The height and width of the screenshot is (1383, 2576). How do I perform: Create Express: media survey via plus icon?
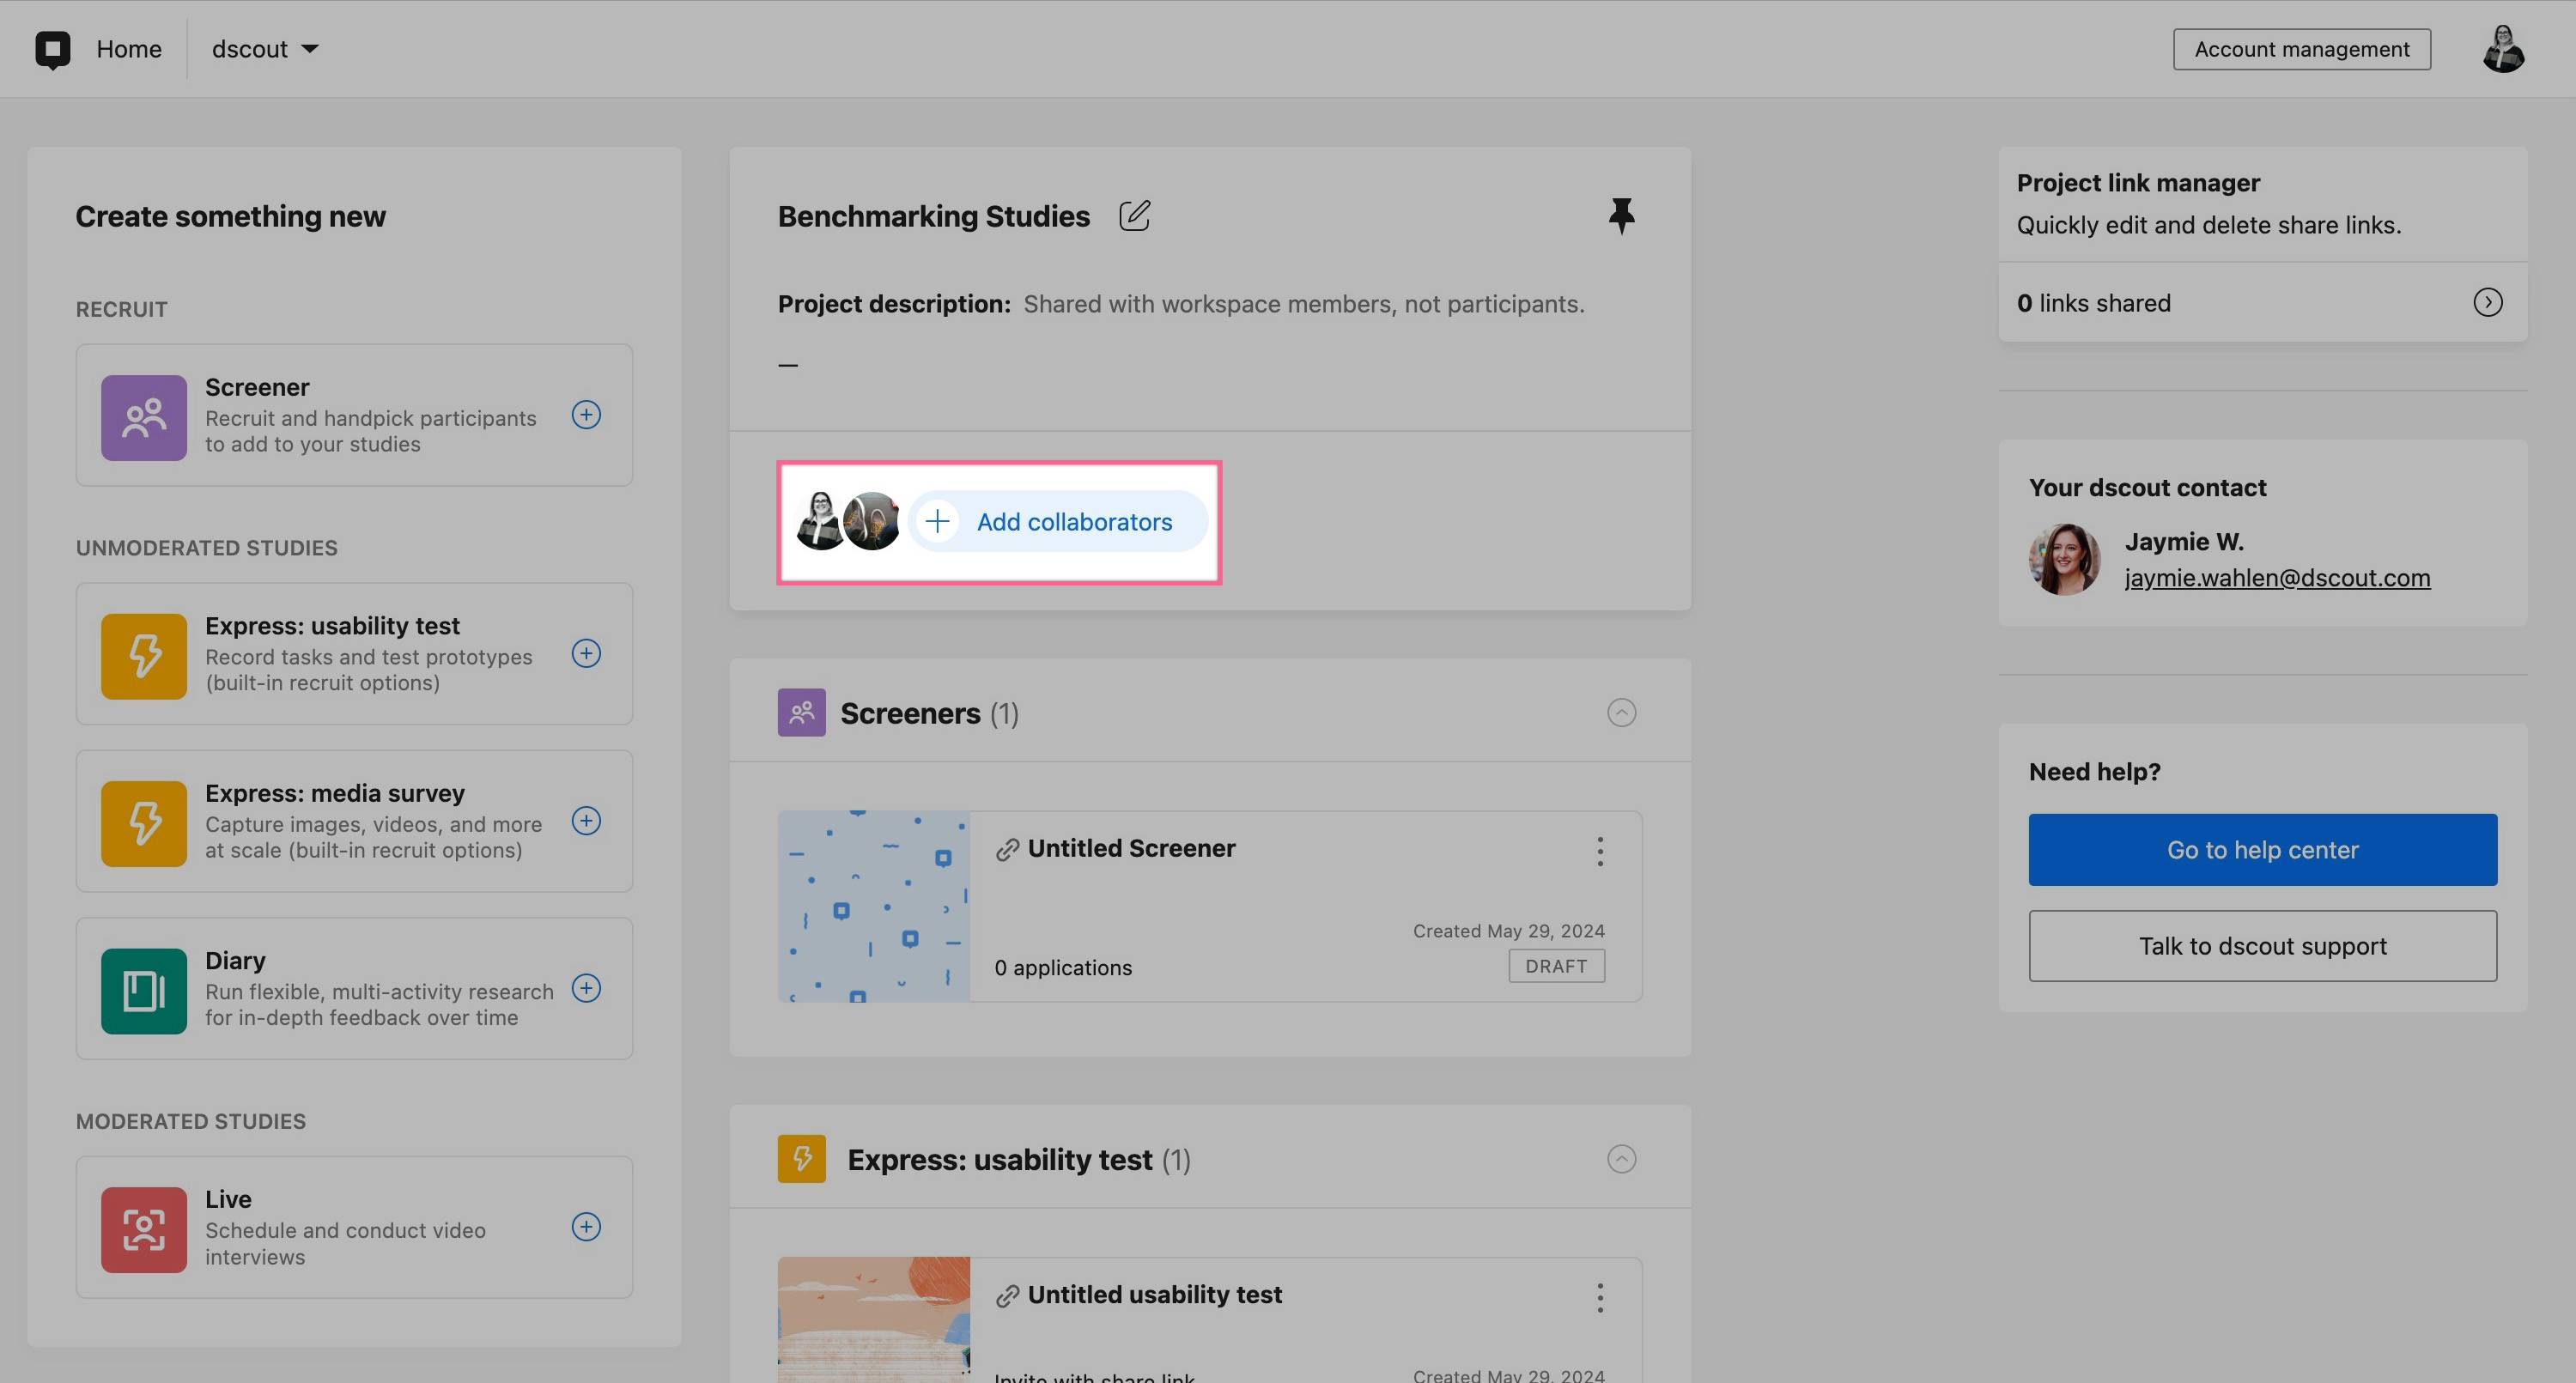[586, 821]
